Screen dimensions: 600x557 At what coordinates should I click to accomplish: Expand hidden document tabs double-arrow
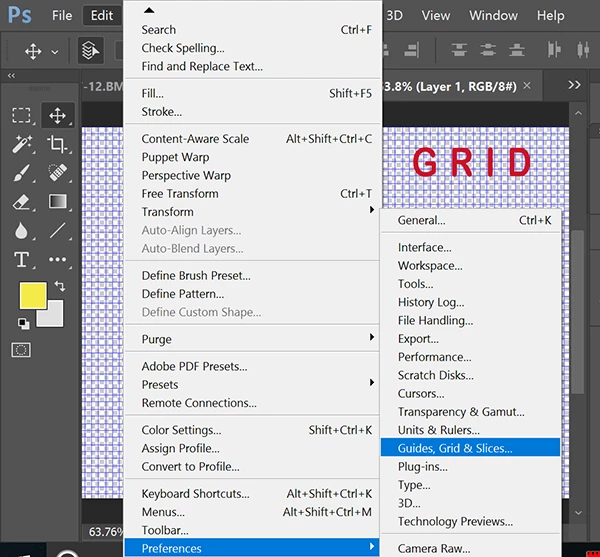[574, 85]
